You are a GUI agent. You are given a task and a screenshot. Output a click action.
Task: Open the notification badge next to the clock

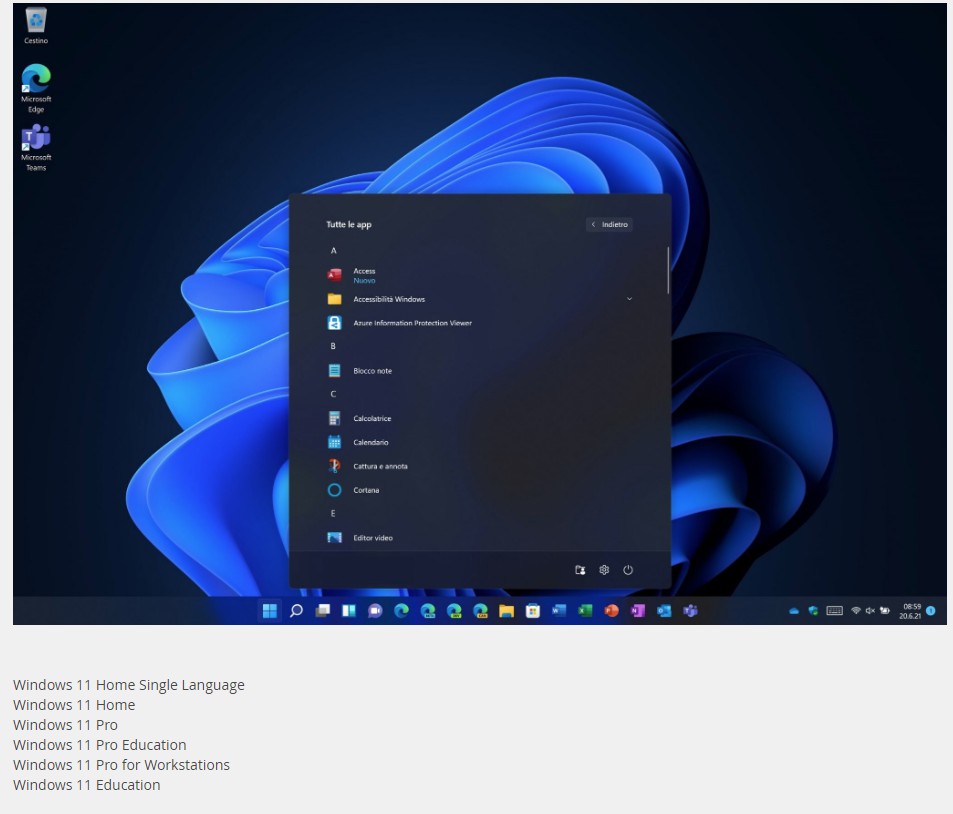(x=931, y=611)
